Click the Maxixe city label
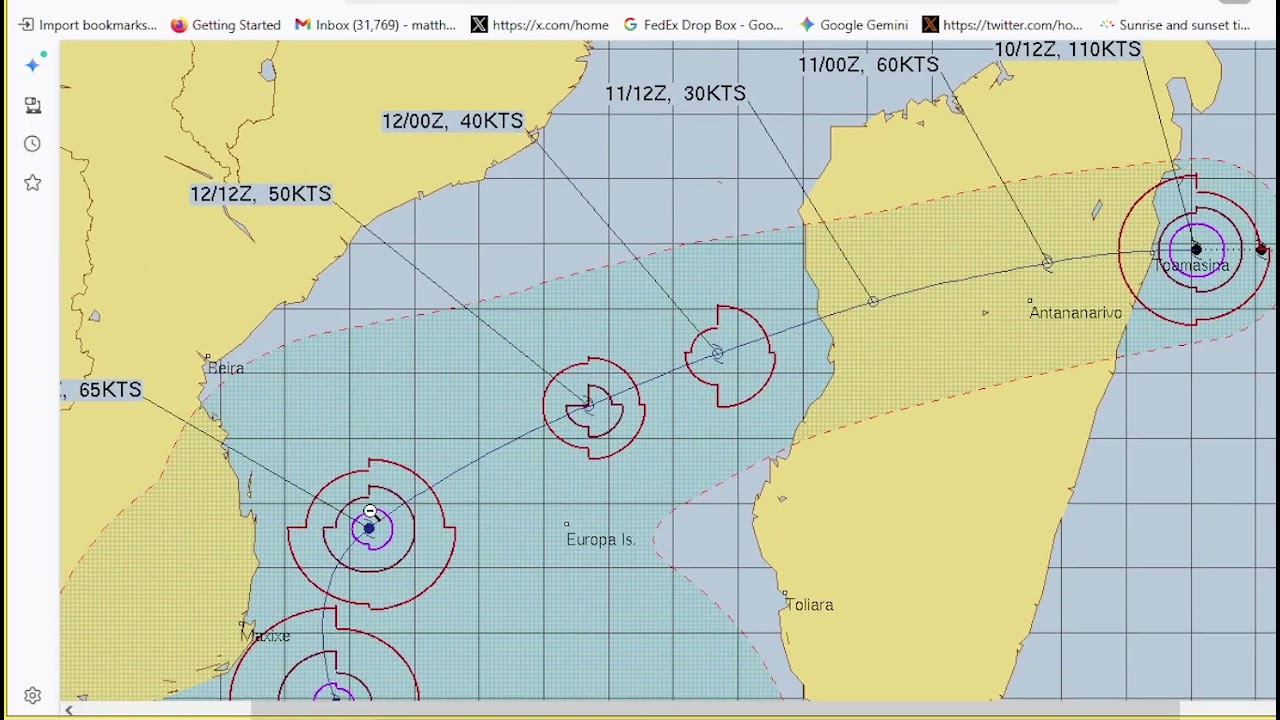Screen dimensions: 1280x720 265,637
